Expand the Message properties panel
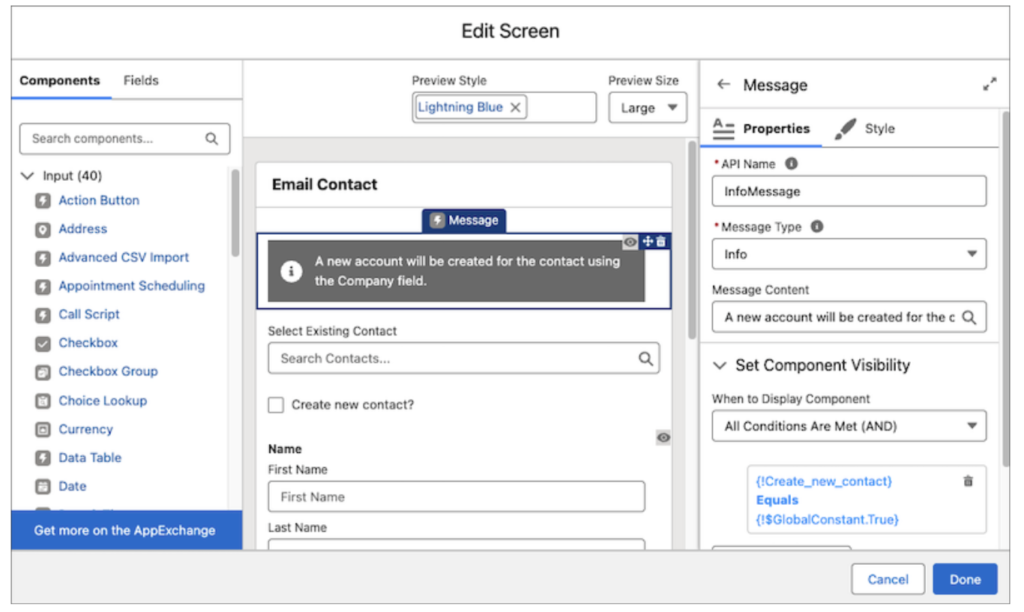This screenshot has width=1024, height=612. pos(989,85)
